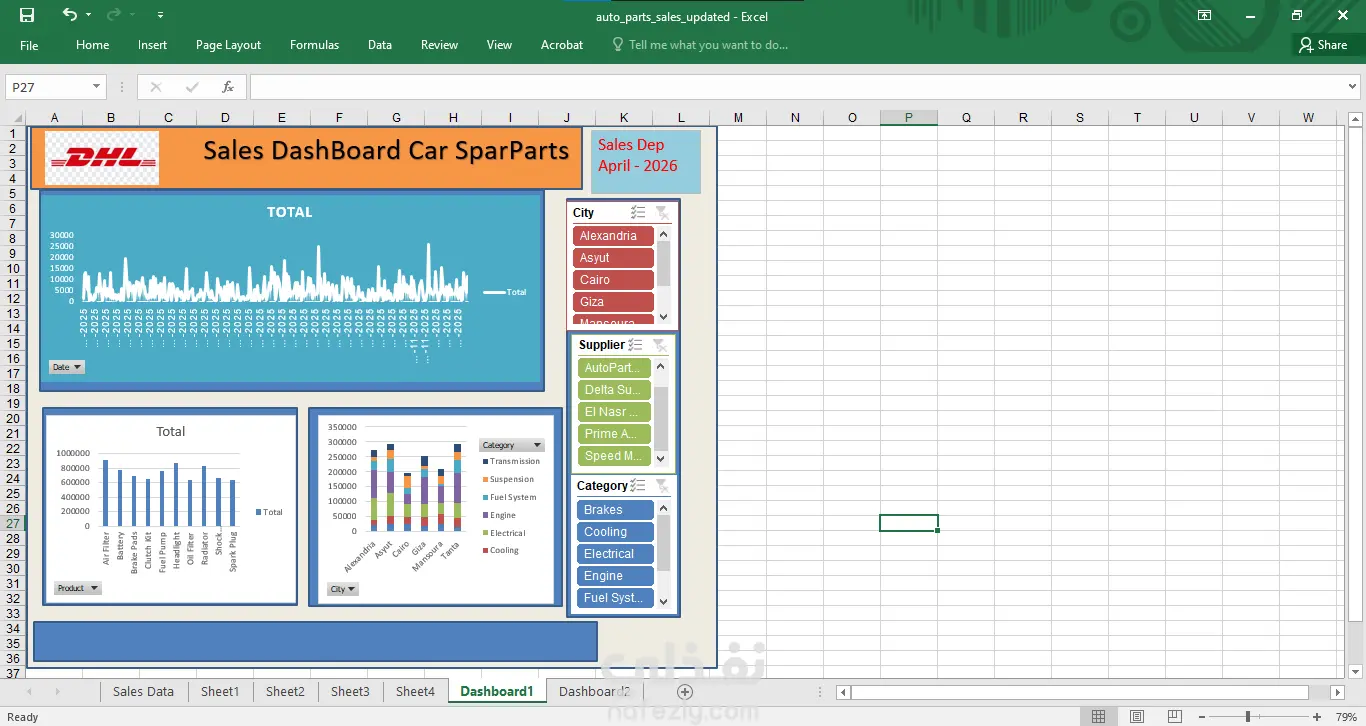The height and width of the screenshot is (726, 1366).
Task: Zoom out with the minus button
Action: 1202,717
